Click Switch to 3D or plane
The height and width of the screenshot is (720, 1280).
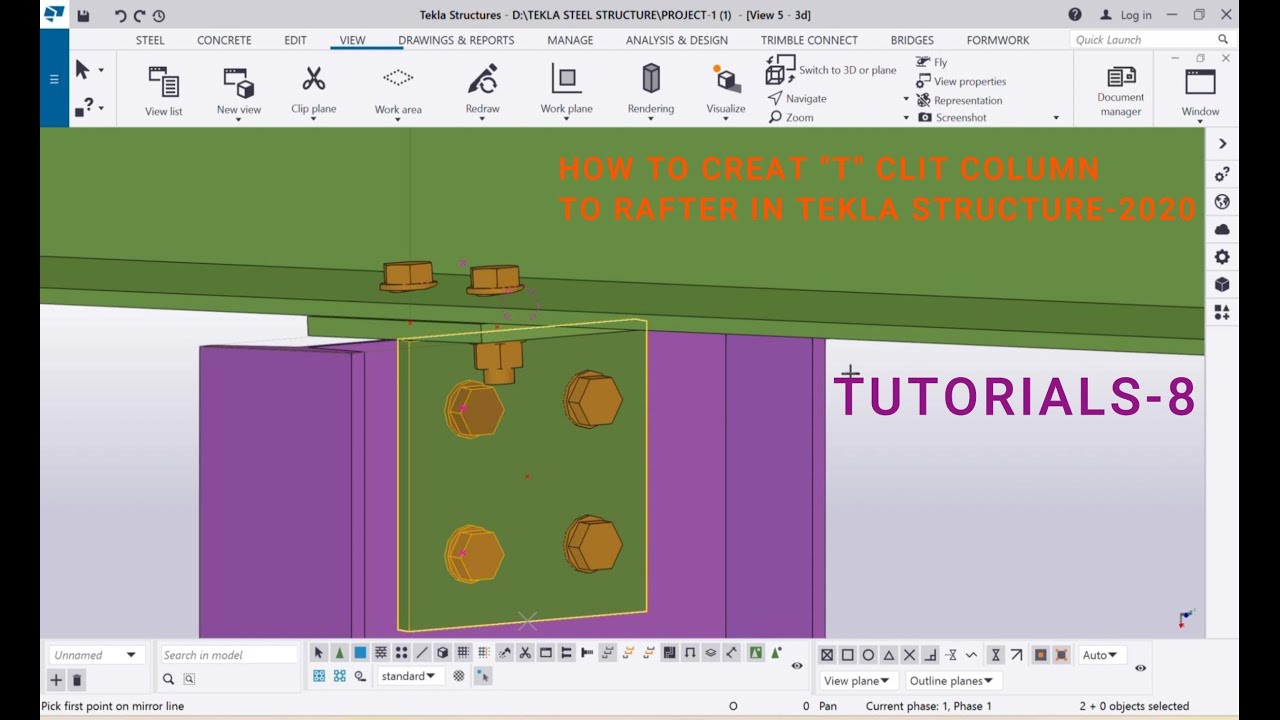[x=831, y=71]
